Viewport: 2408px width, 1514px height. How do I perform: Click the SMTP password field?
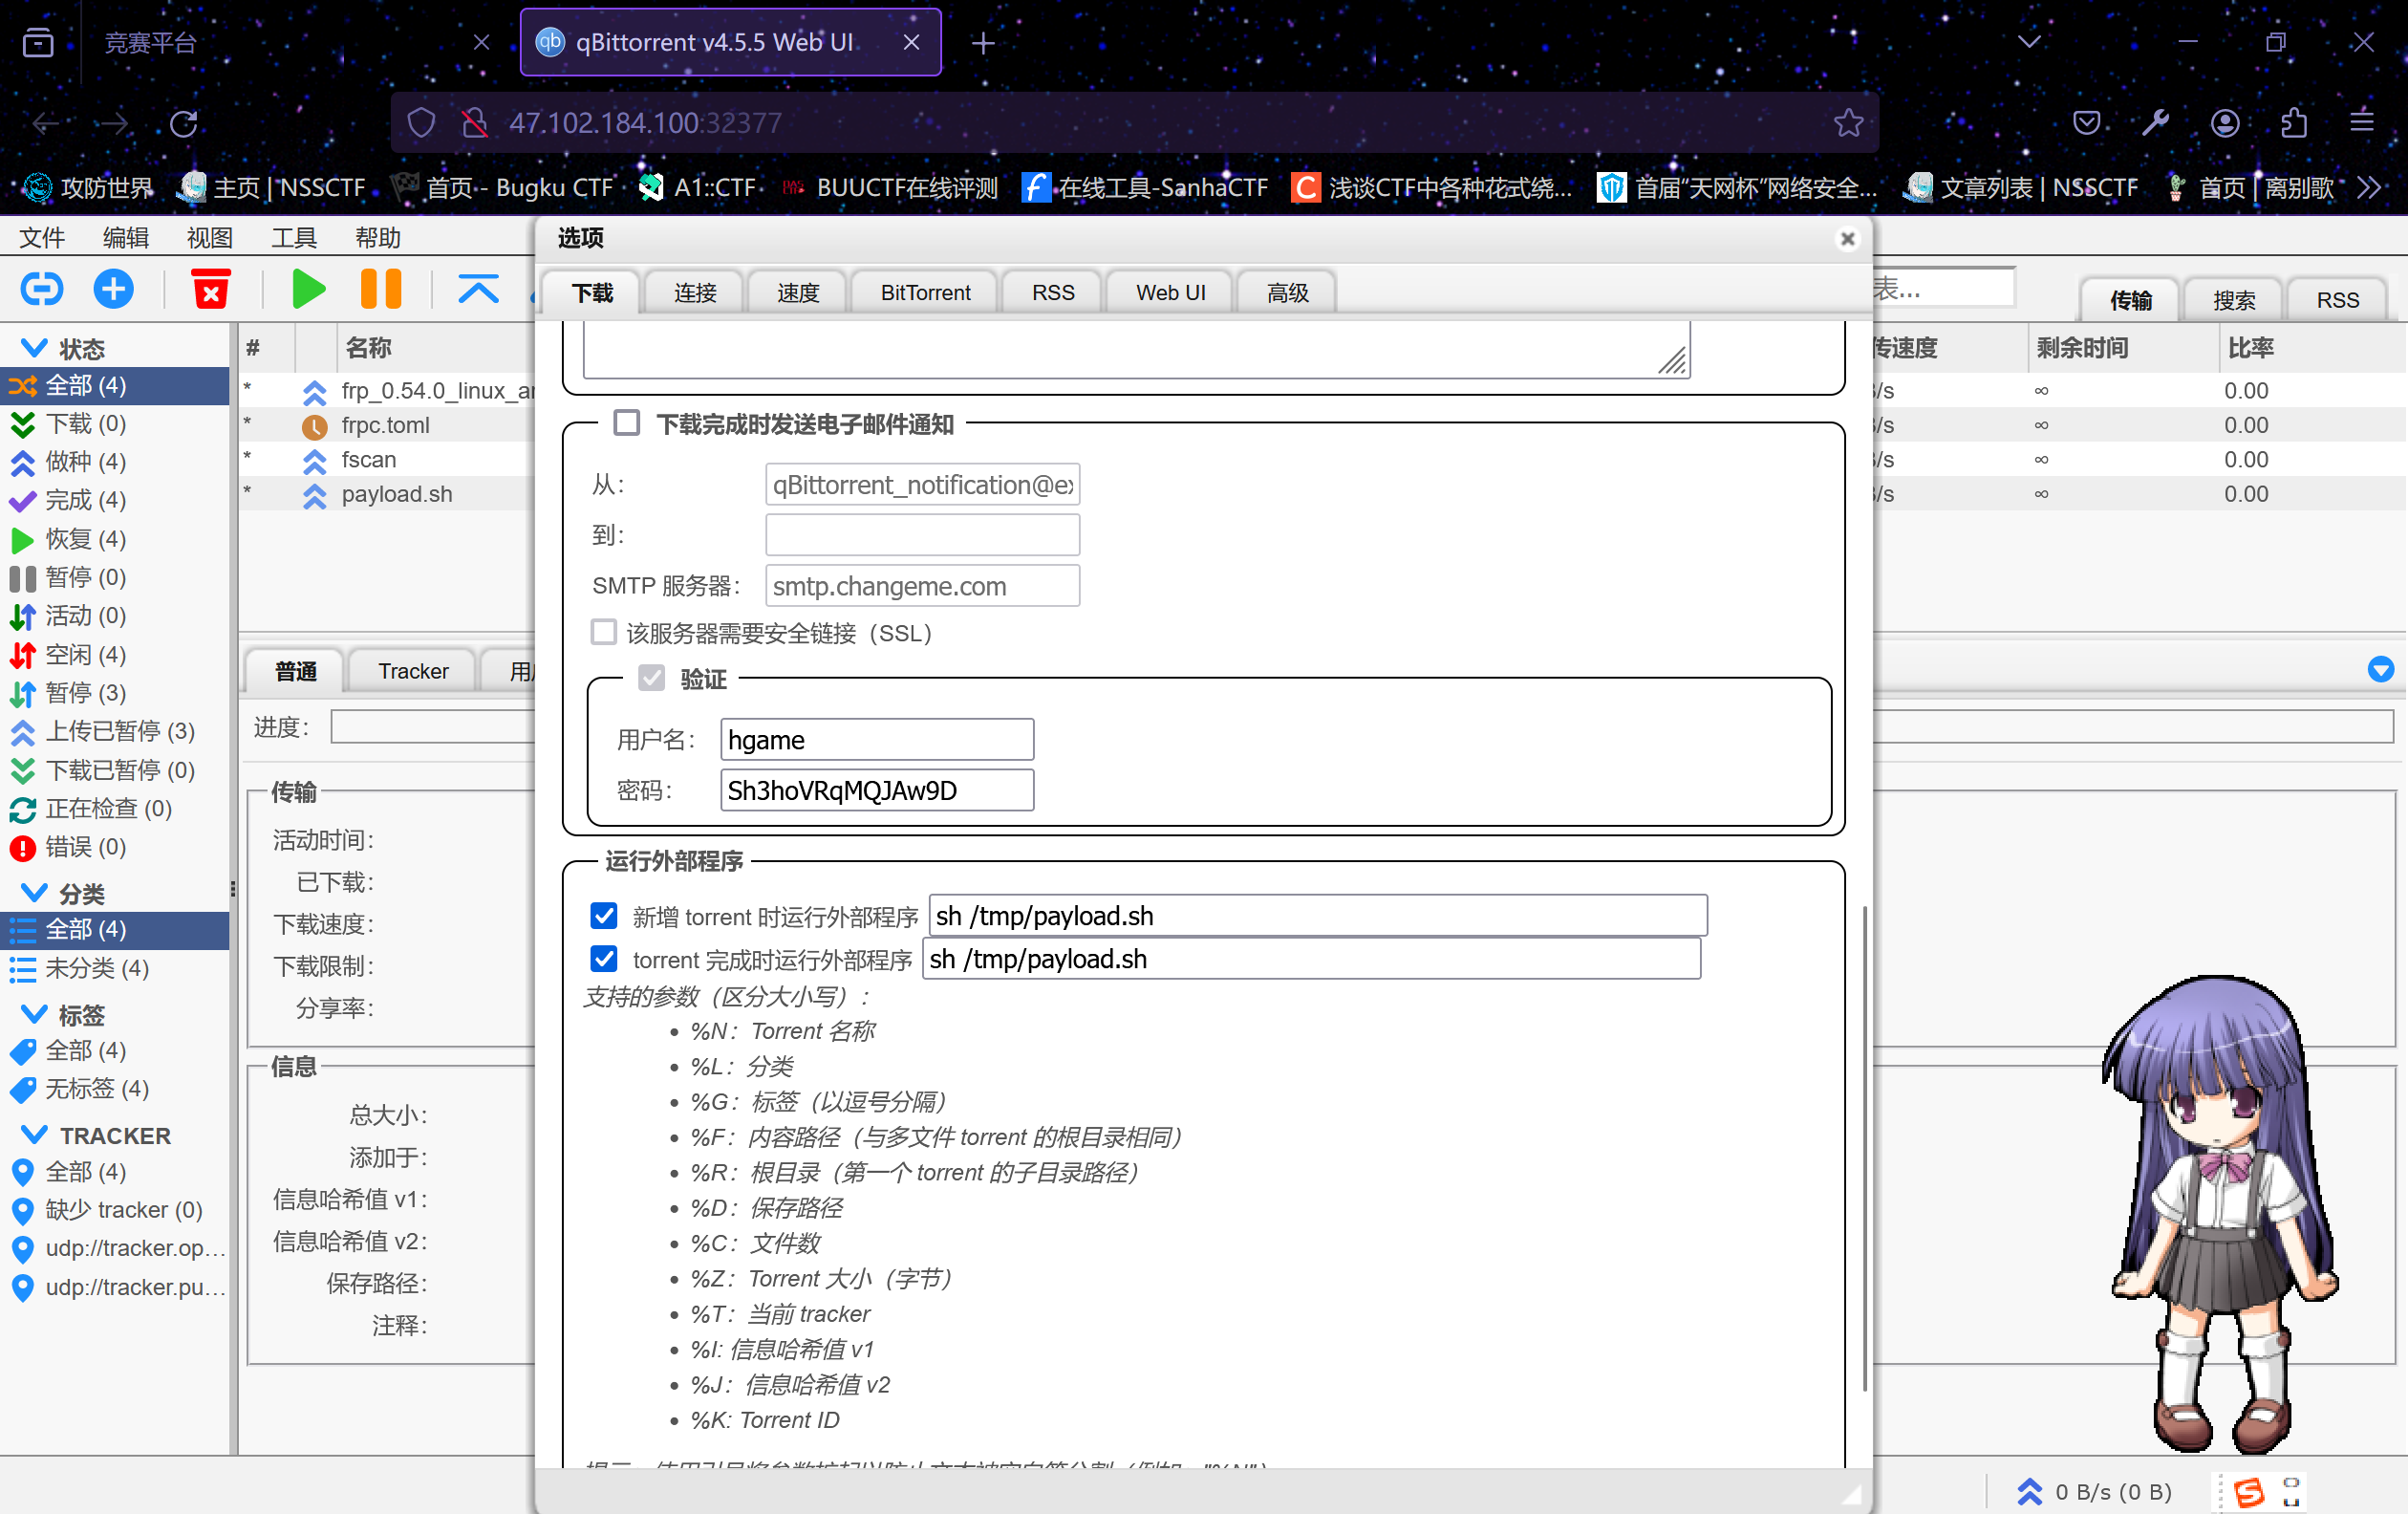[x=877, y=791]
